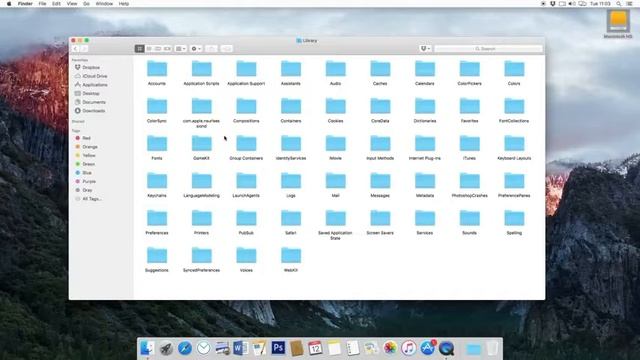Switch to icon view

point(140,49)
